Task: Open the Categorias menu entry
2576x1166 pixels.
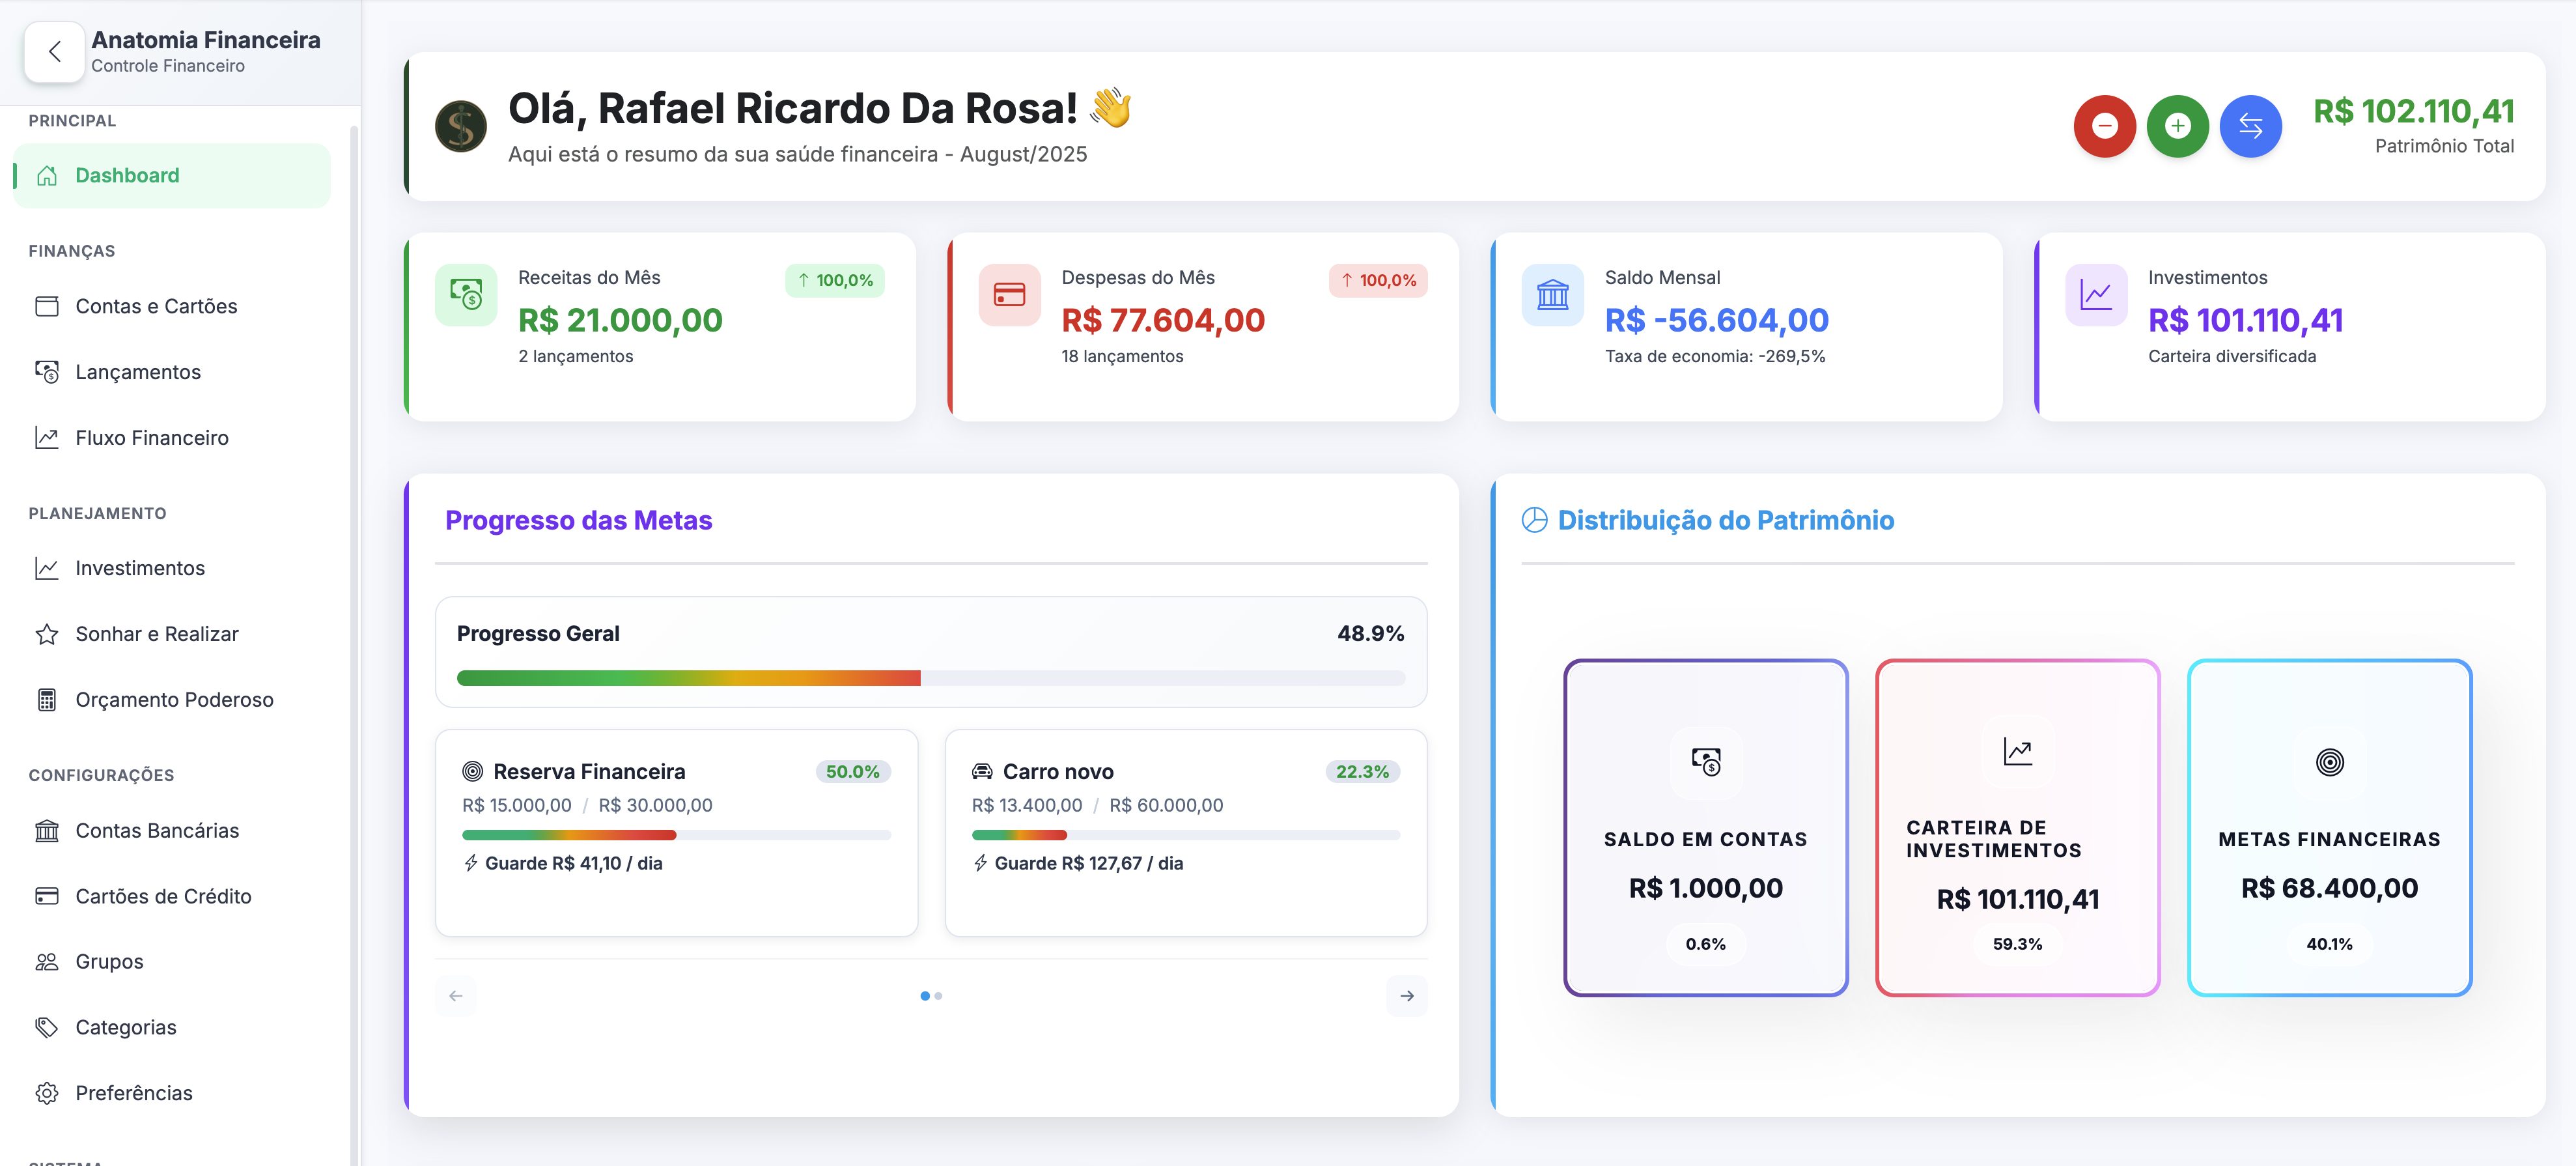Action: click(125, 1027)
